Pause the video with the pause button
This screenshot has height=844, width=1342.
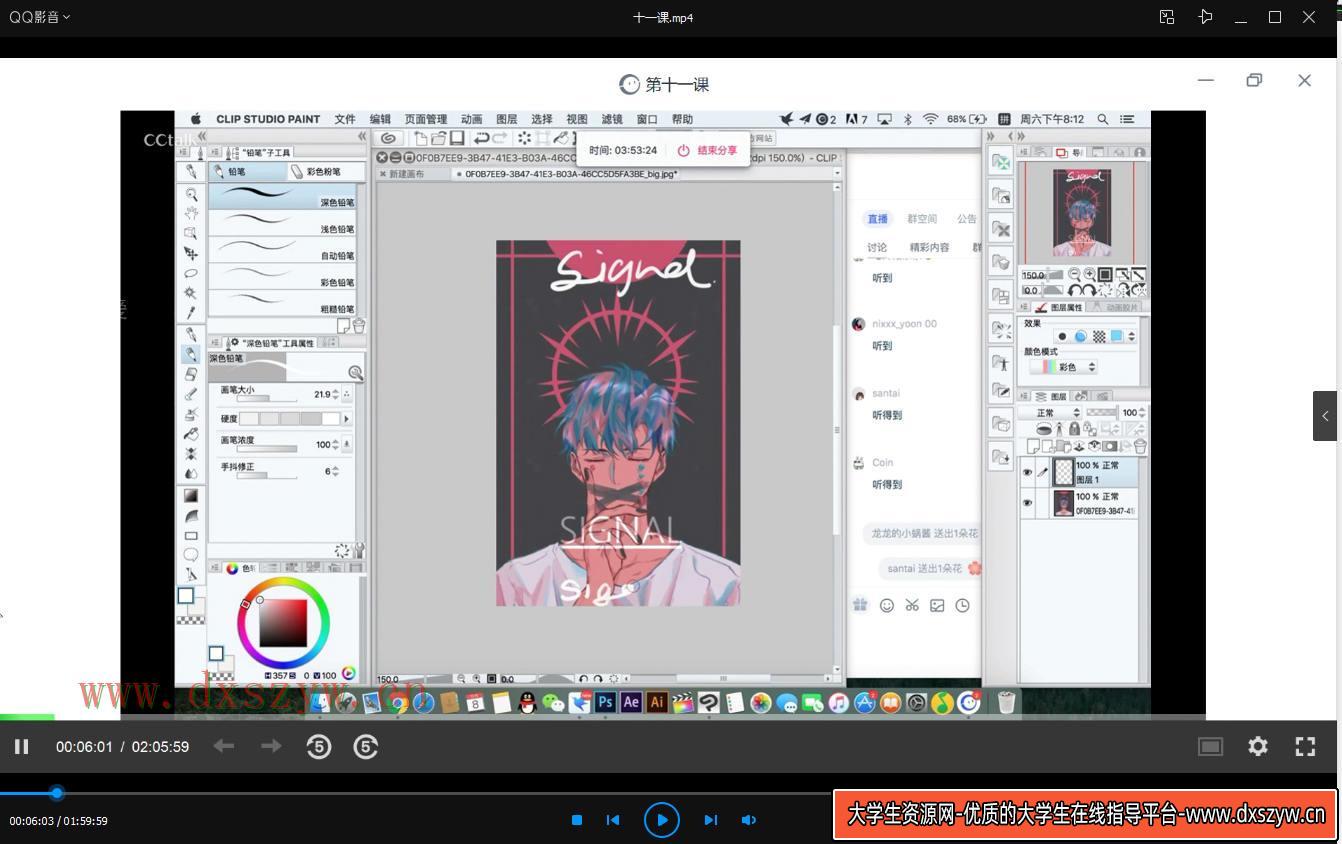tap(21, 746)
